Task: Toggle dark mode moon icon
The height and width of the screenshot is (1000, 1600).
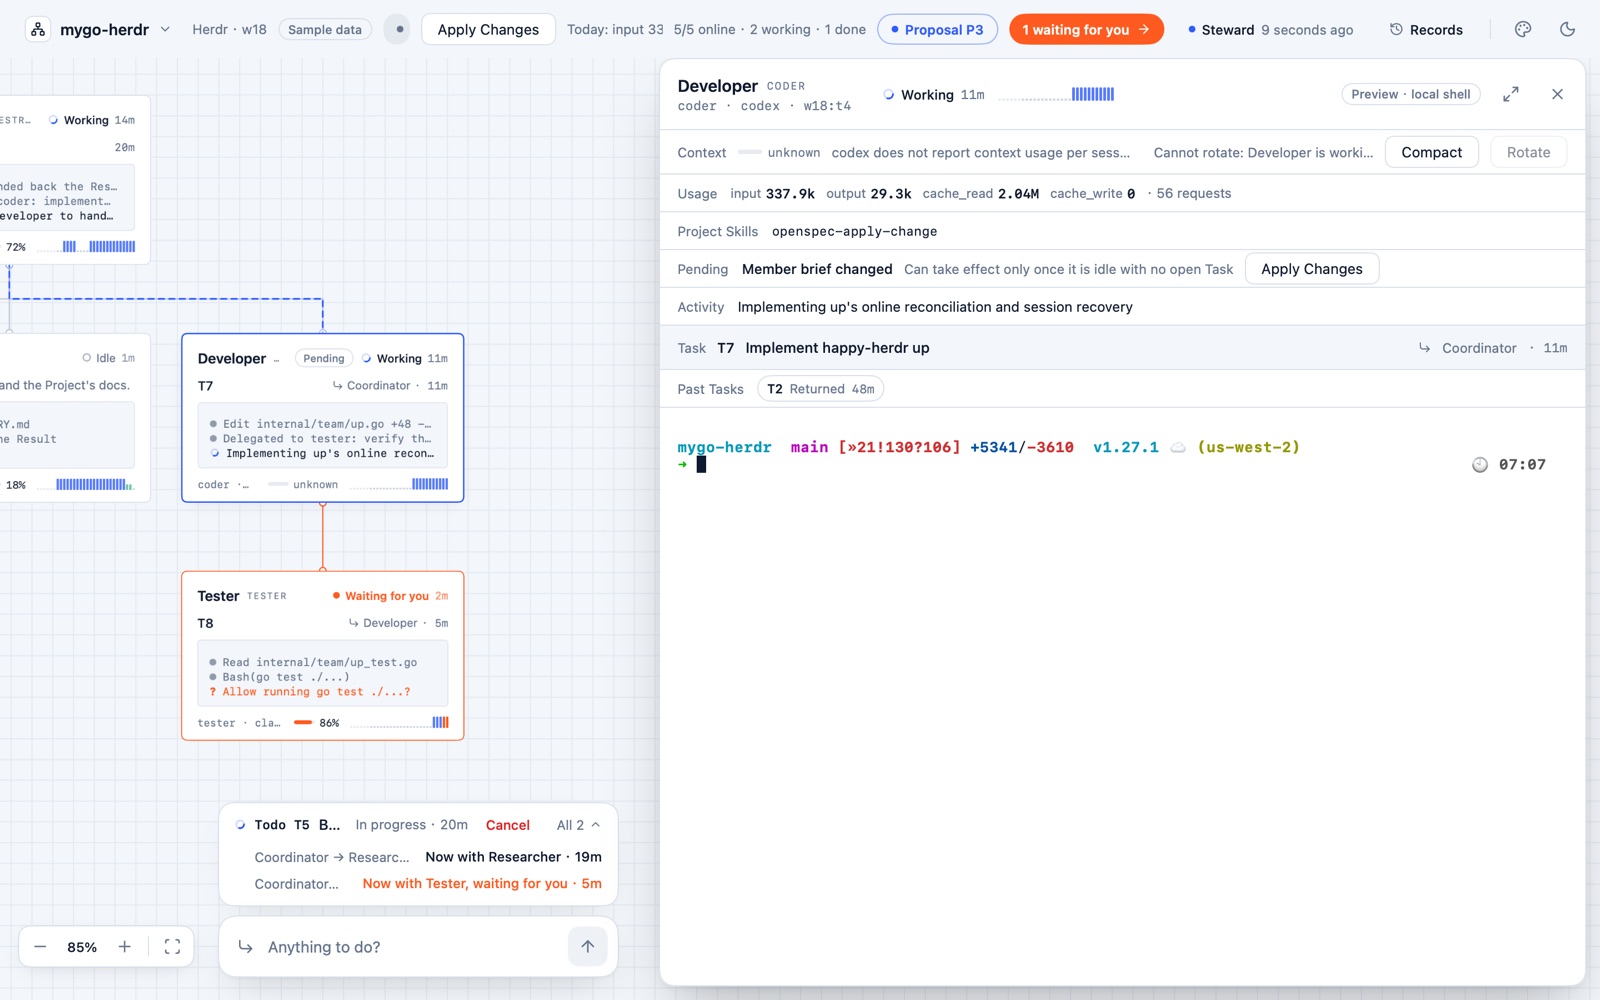Action: [1567, 29]
